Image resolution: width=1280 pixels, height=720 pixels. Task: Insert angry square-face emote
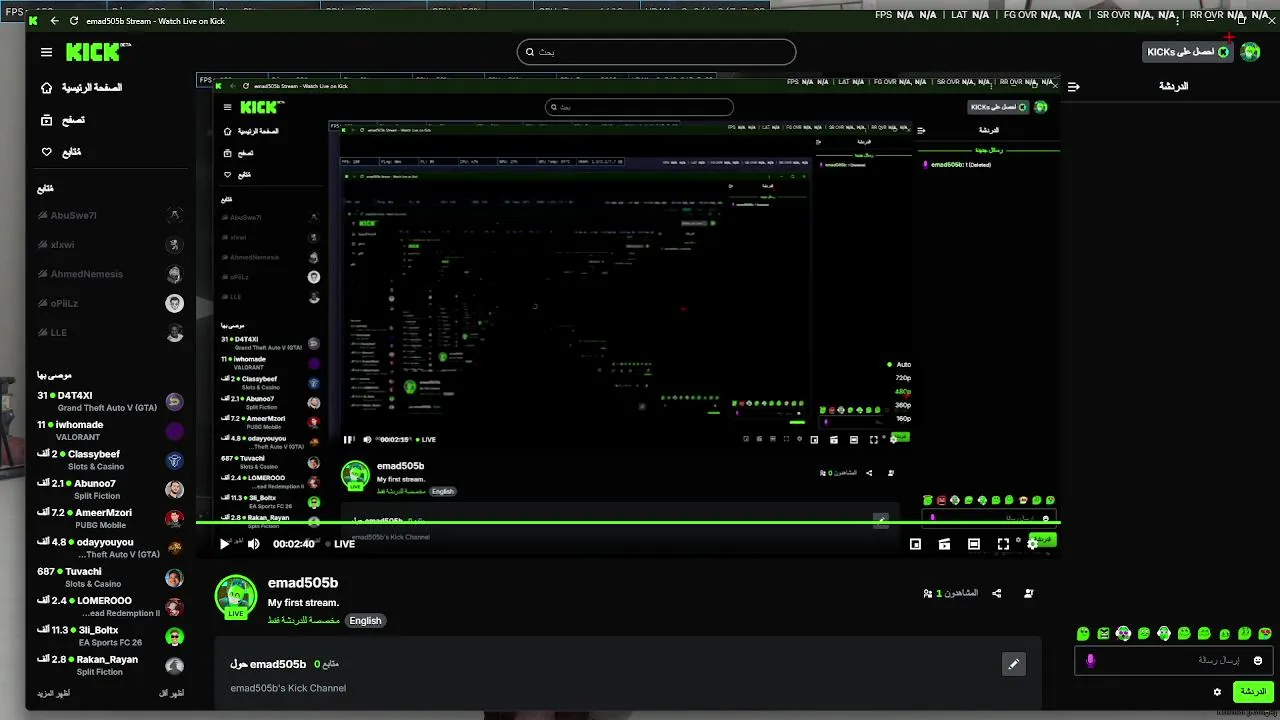pyautogui.click(x=1103, y=633)
